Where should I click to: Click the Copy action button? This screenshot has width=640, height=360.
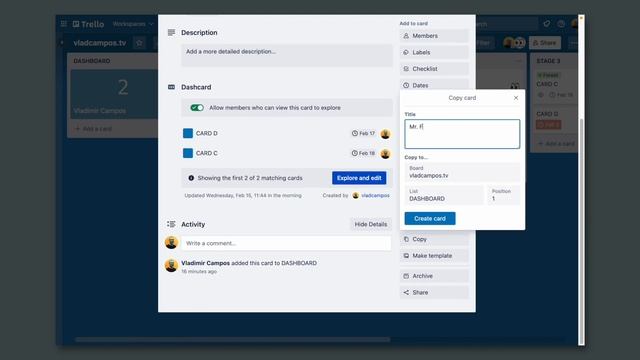434,239
